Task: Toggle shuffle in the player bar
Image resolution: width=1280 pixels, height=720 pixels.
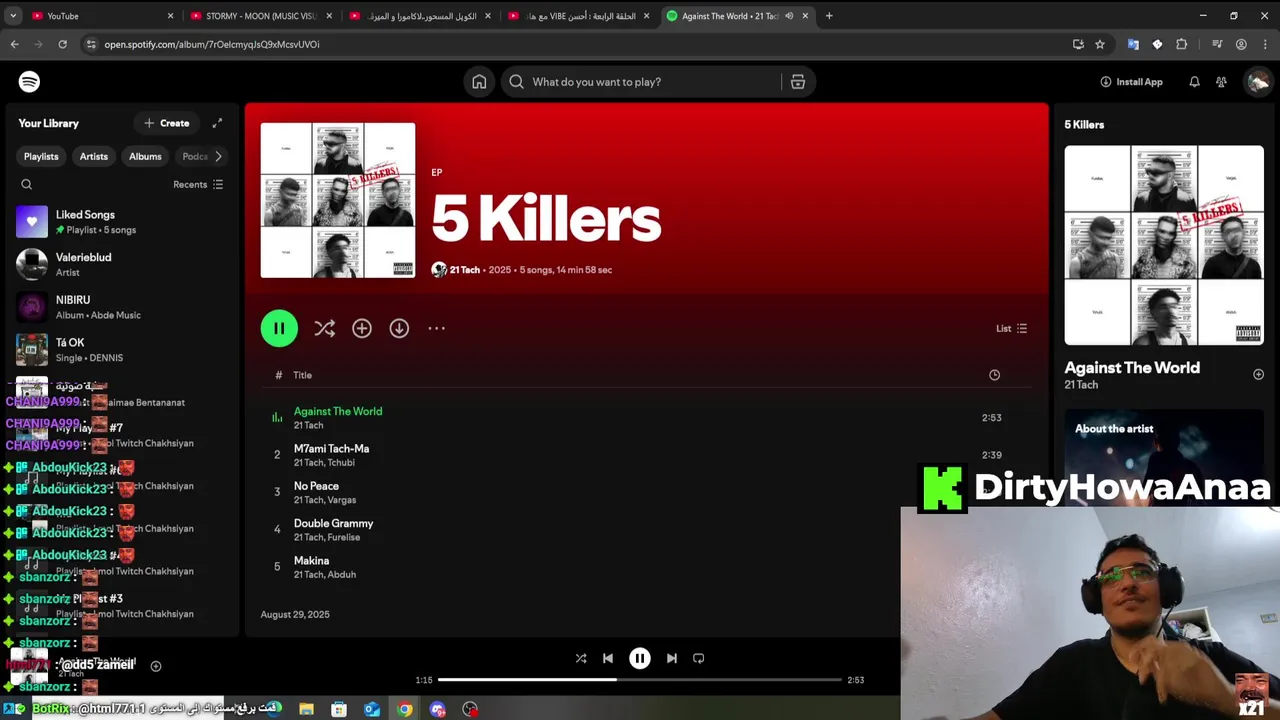Action: click(x=581, y=658)
